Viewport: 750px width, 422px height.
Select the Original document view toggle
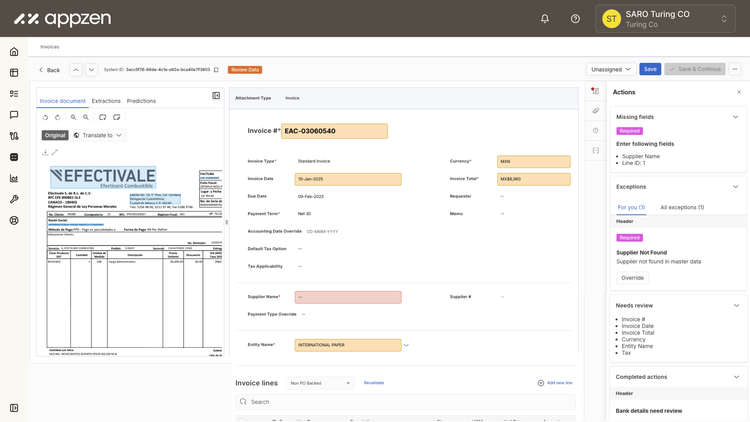point(55,135)
